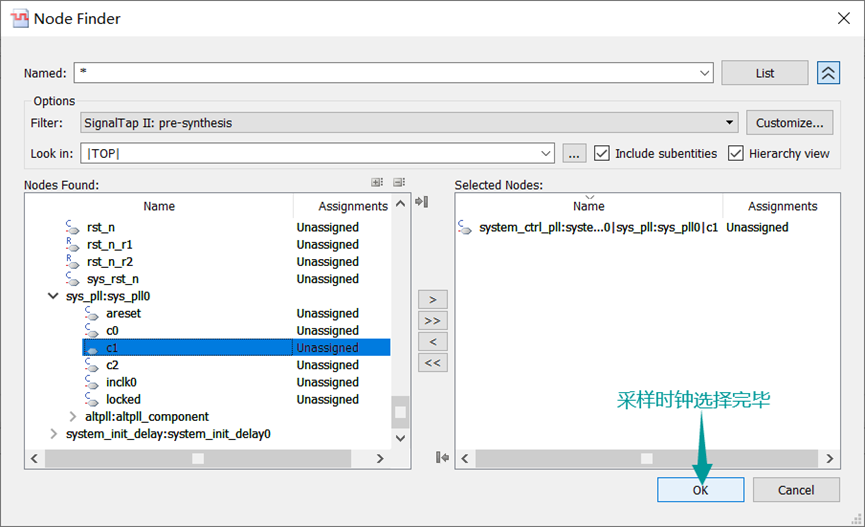Viewport: 865px width, 527px height.
Task: Click the expand-all icon above Nodes Found
Action: pyautogui.click(x=377, y=182)
